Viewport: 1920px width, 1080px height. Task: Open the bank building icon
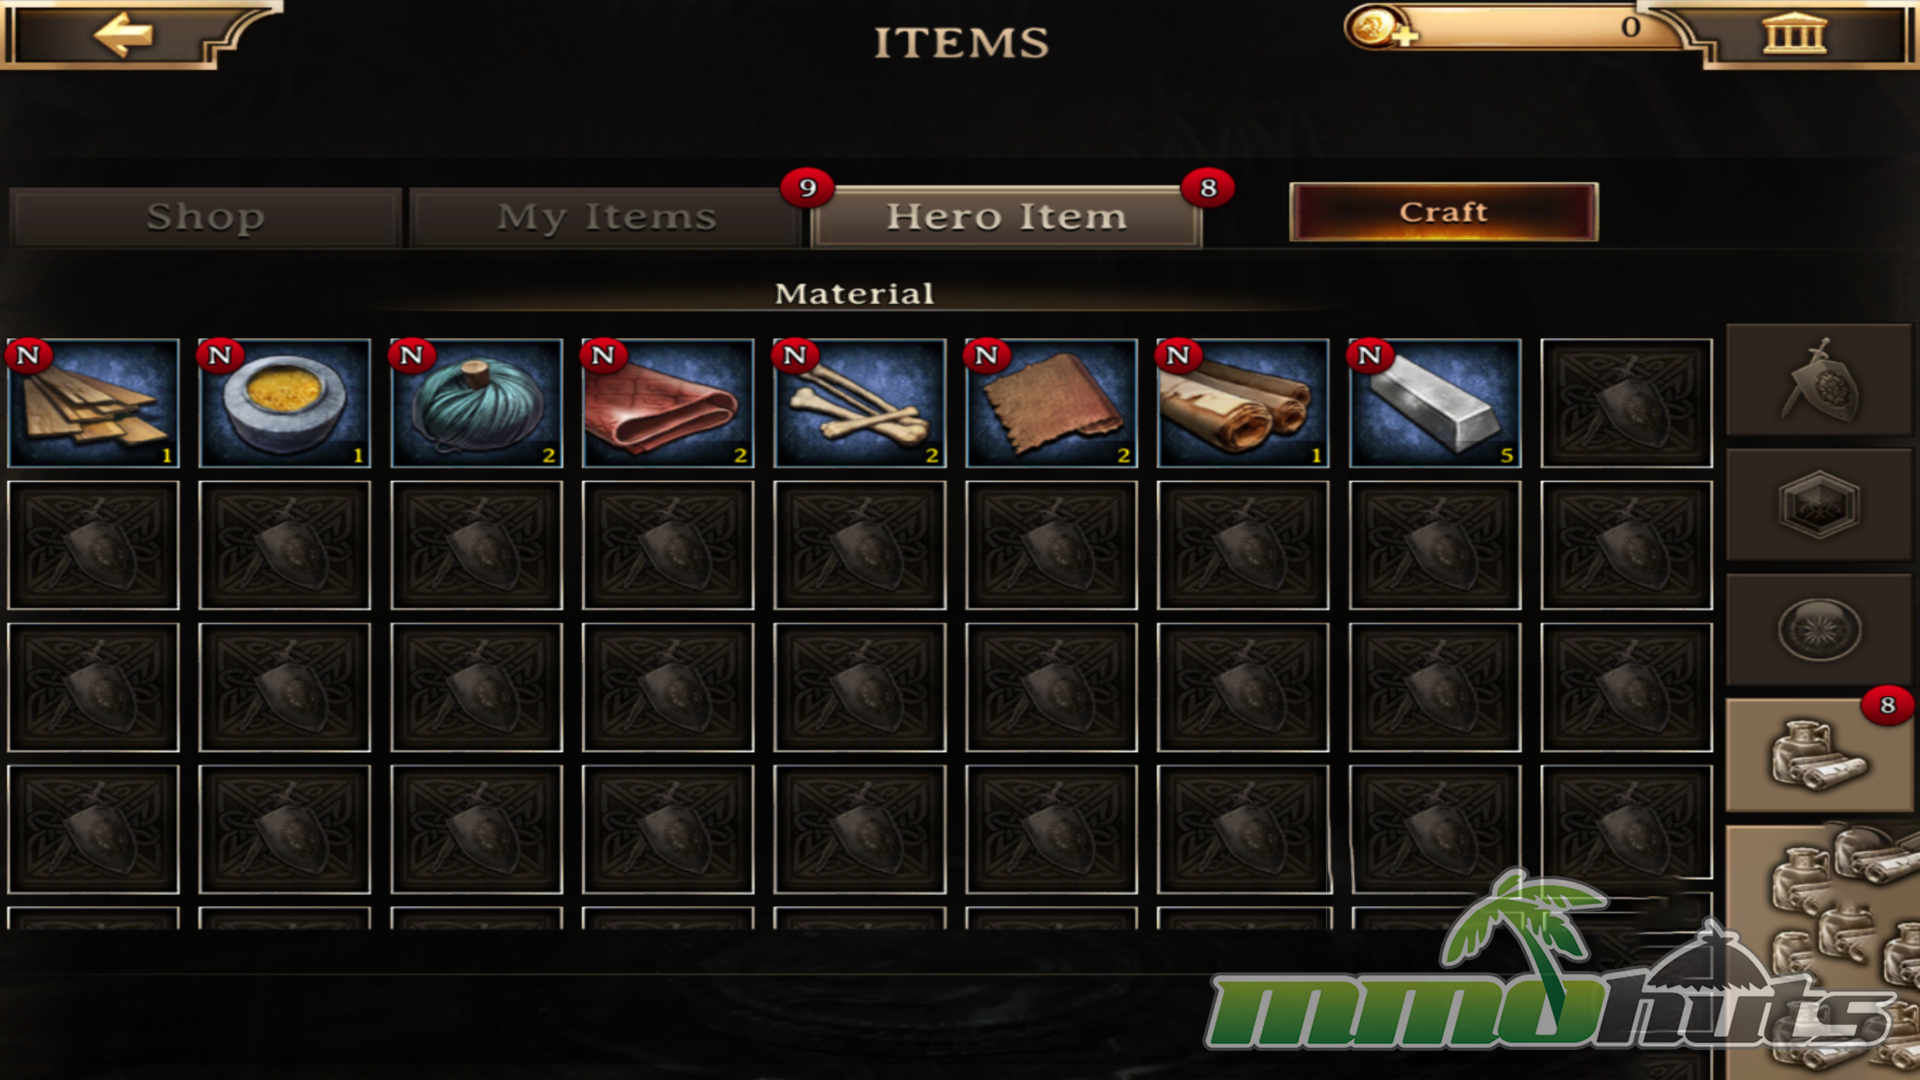1794,34
